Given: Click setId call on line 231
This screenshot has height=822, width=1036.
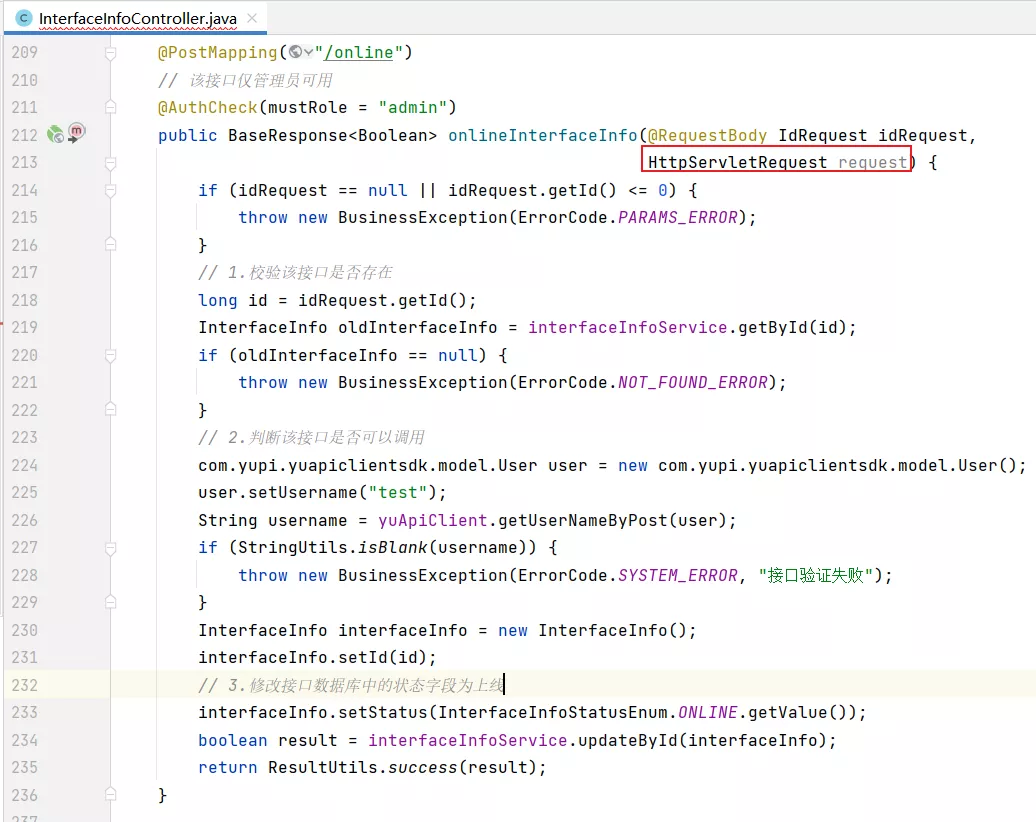Looking at the screenshot, I should pos(363,657).
